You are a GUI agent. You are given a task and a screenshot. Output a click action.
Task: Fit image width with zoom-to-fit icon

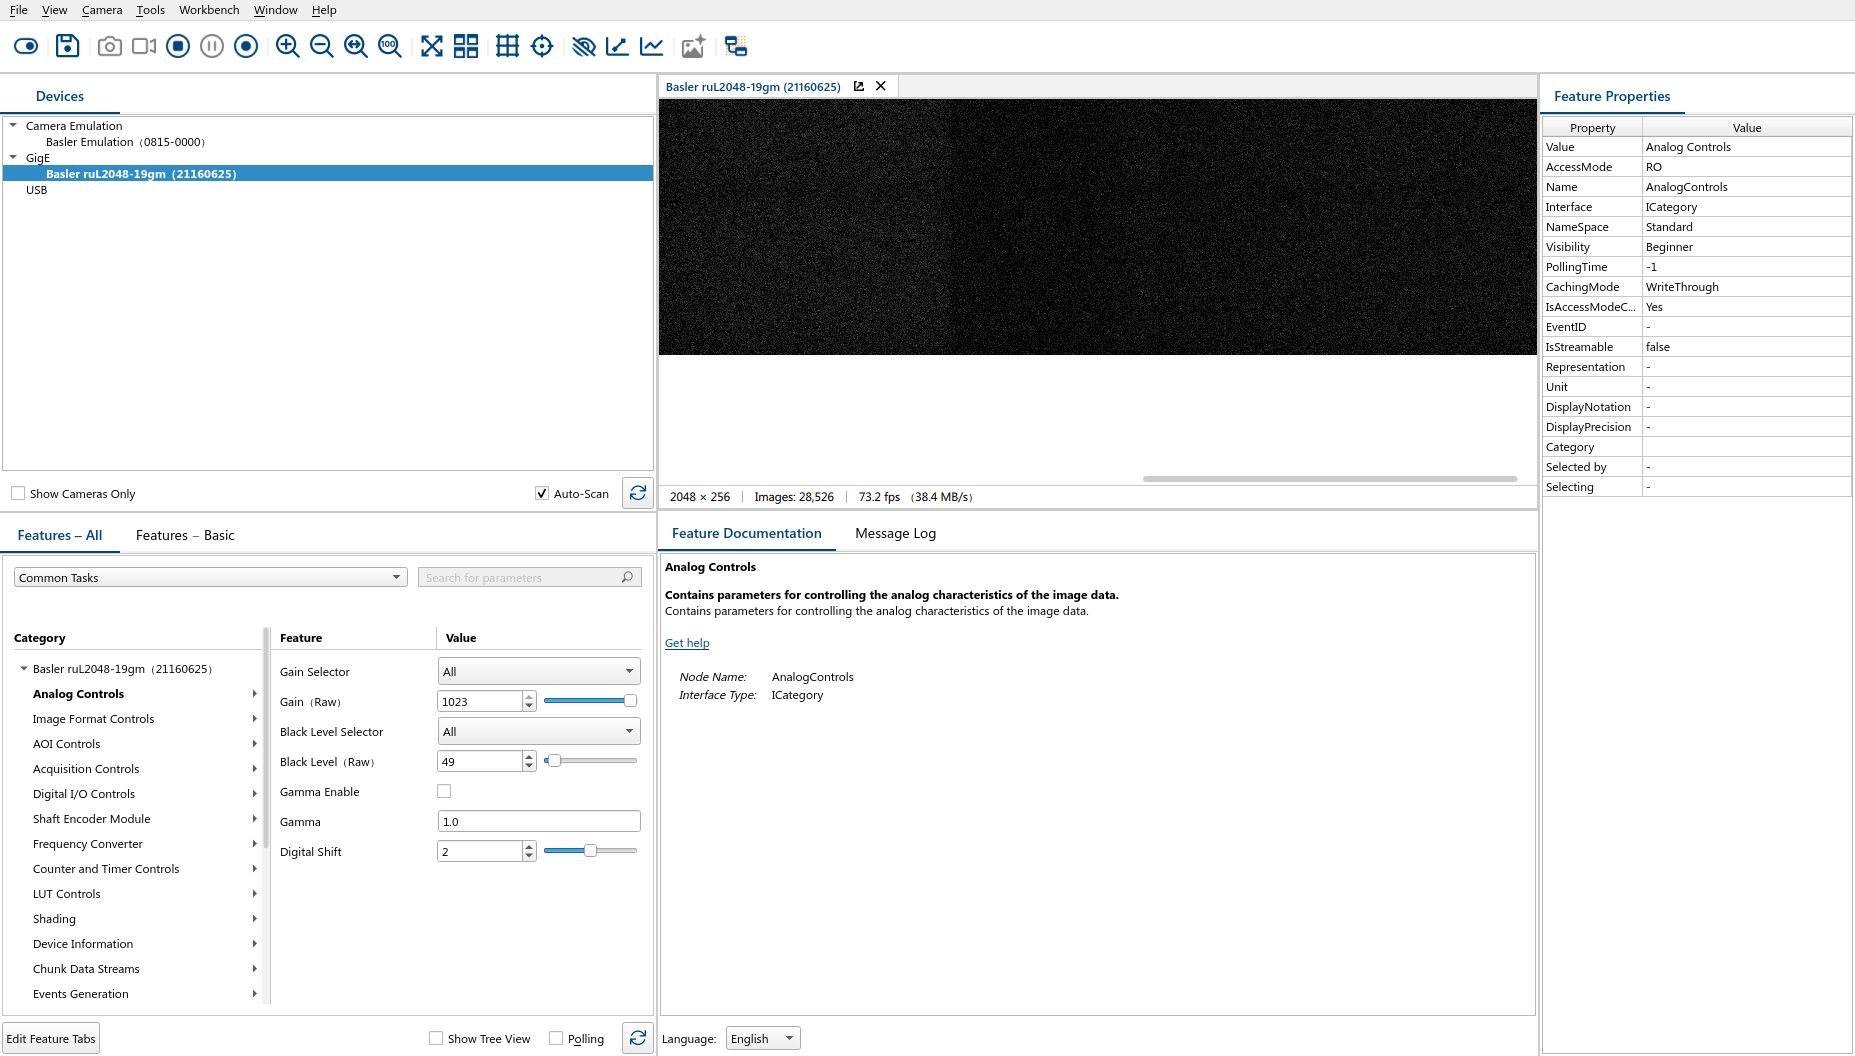click(356, 46)
